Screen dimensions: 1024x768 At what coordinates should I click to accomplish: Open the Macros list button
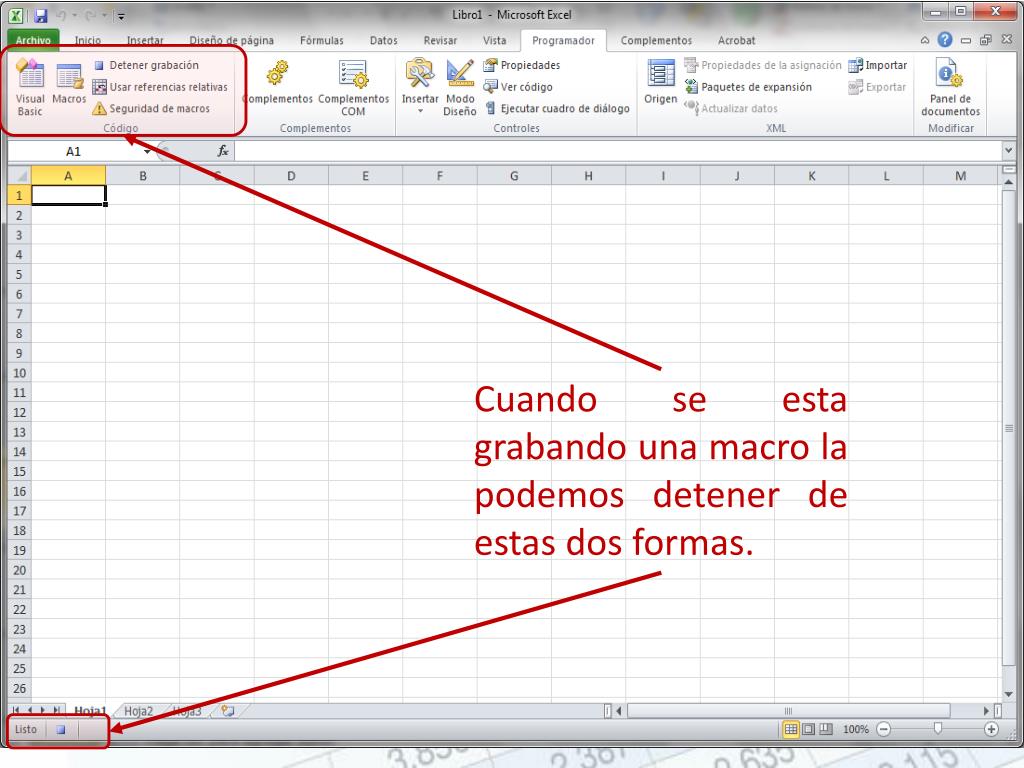pyautogui.click(x=69, y=82)
